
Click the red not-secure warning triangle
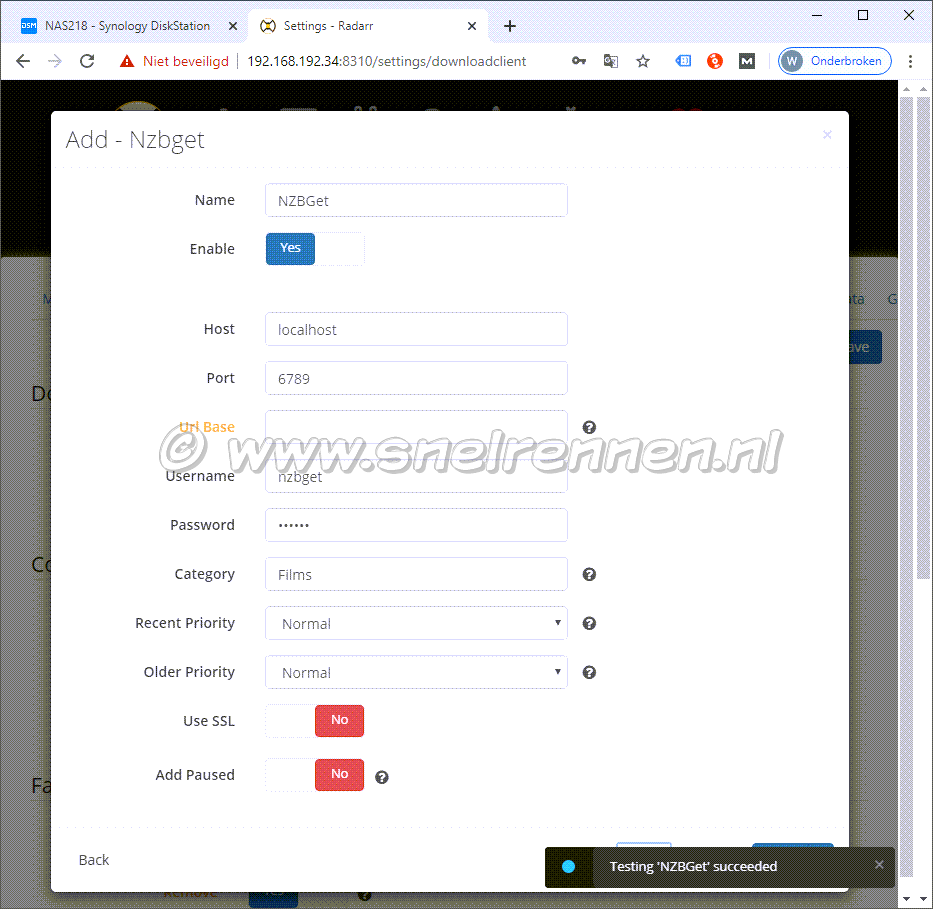point(127,61)
